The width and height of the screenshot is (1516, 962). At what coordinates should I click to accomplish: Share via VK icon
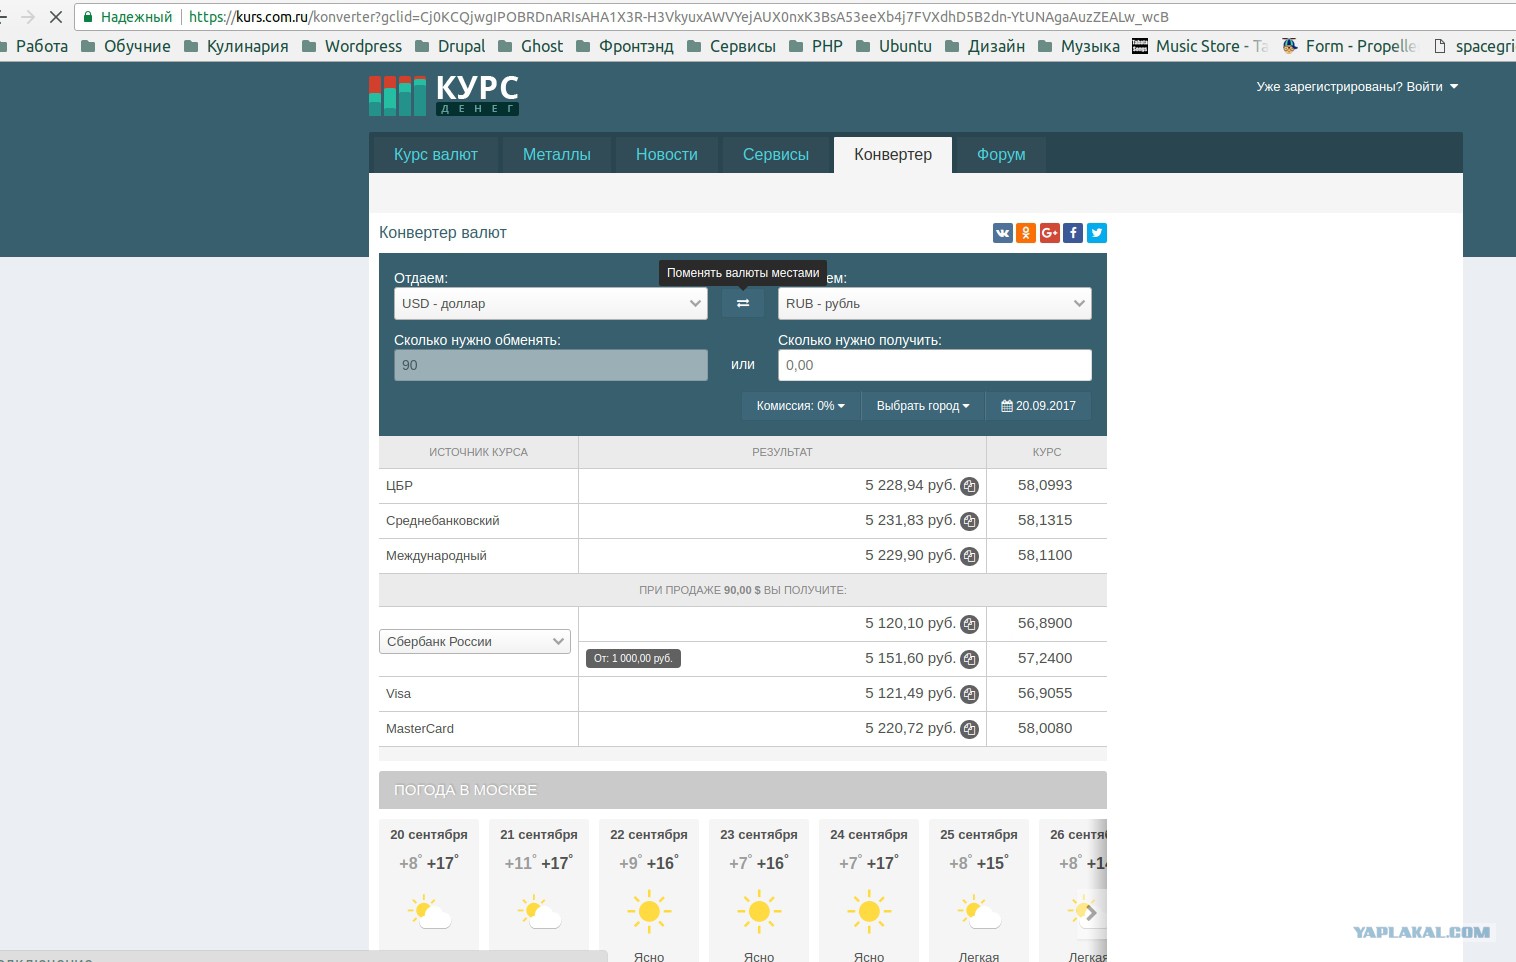1002,233
